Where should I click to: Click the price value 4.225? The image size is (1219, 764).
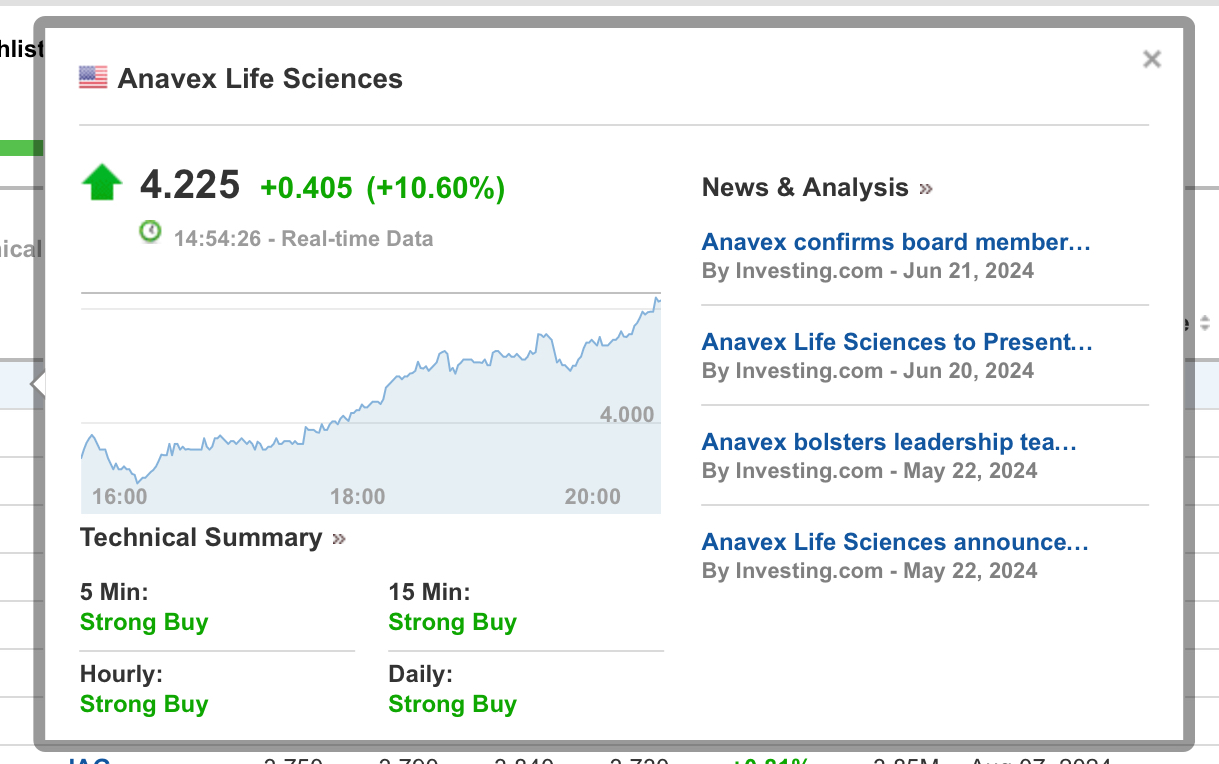[x=190, y=185]
